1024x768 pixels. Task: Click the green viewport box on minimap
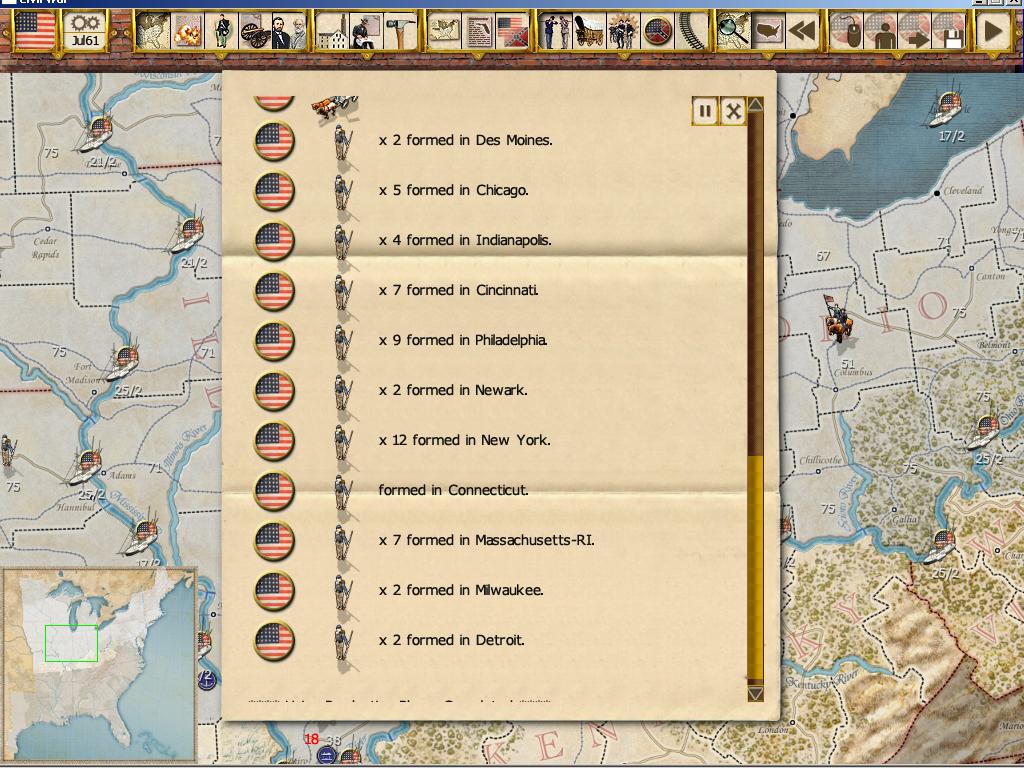coord(71,643)
